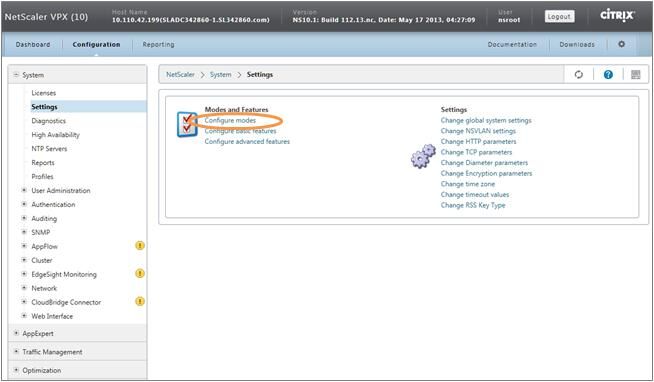Expand the SNMP node

click(x=24, y=232)
